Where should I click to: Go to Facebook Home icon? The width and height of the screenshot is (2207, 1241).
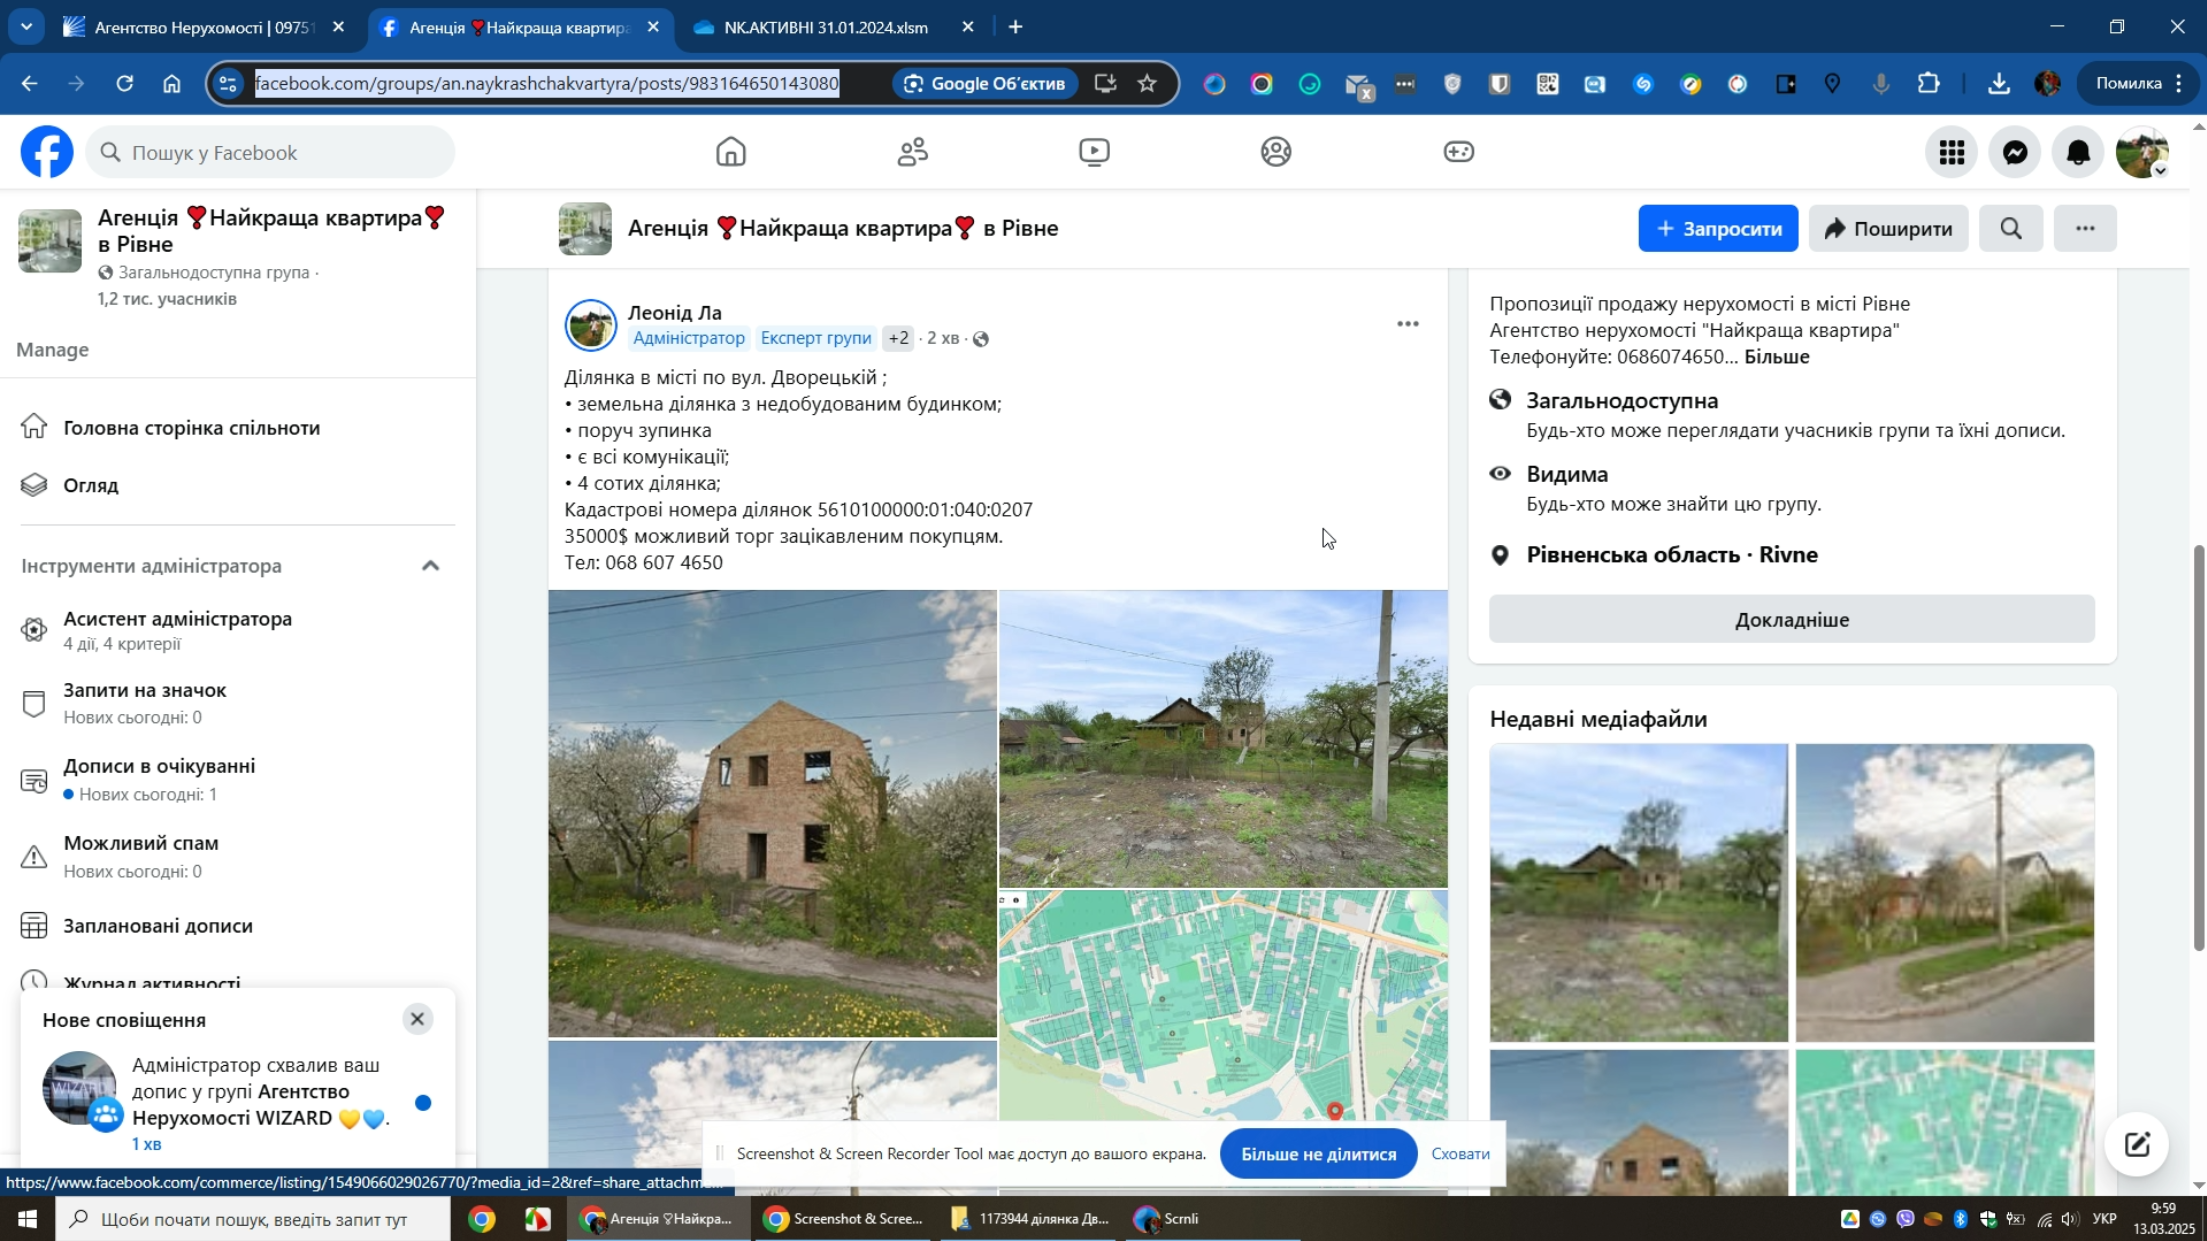730,152
